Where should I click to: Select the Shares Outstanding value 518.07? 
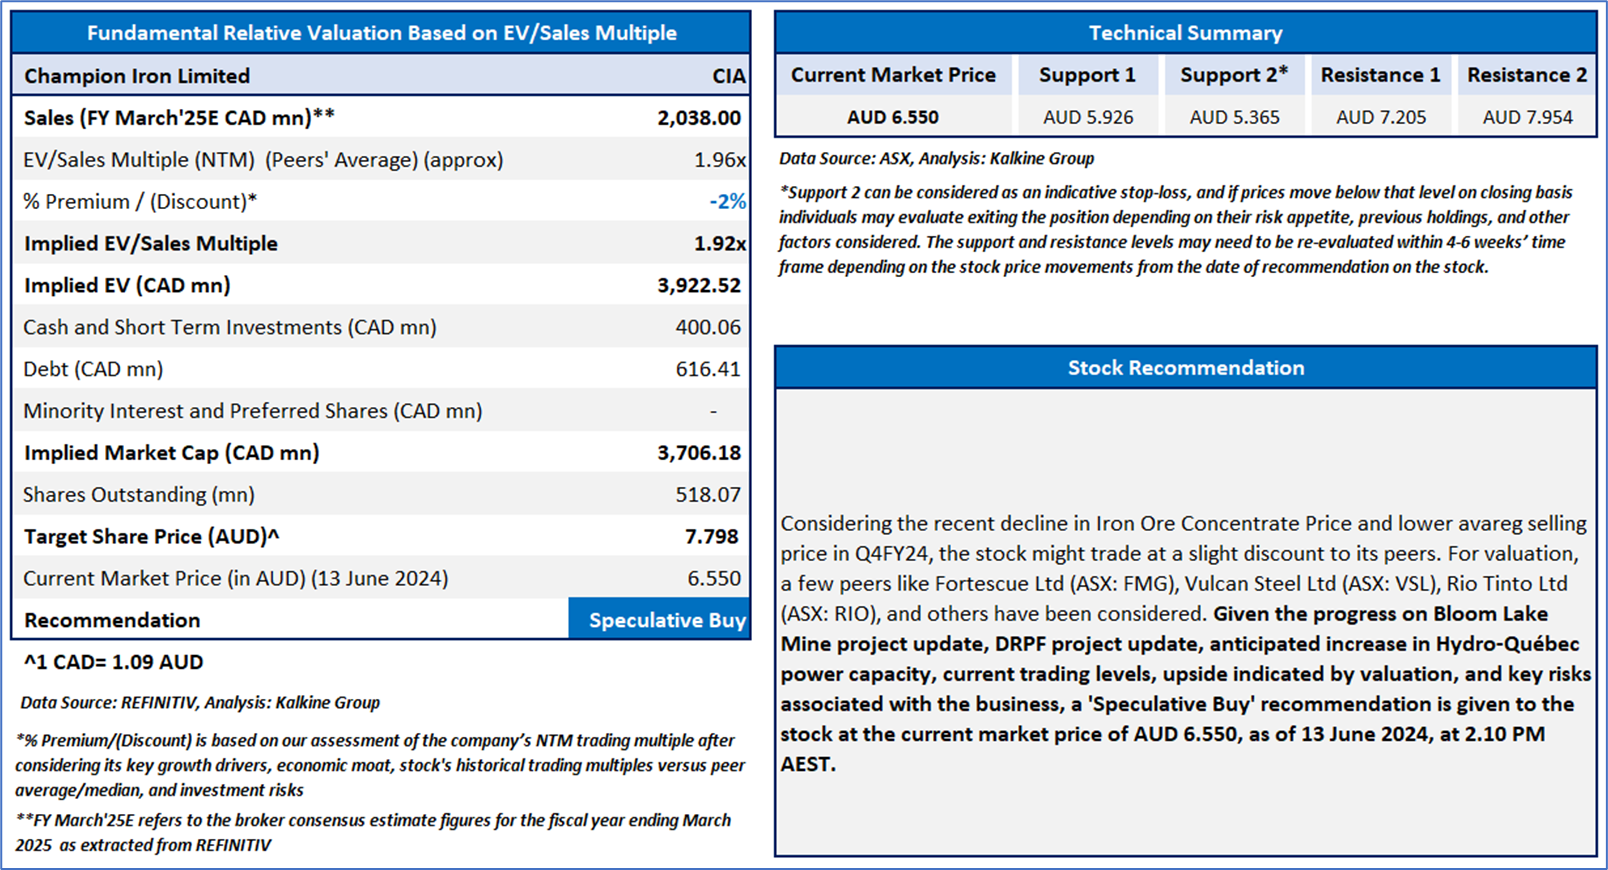[708, 495]
